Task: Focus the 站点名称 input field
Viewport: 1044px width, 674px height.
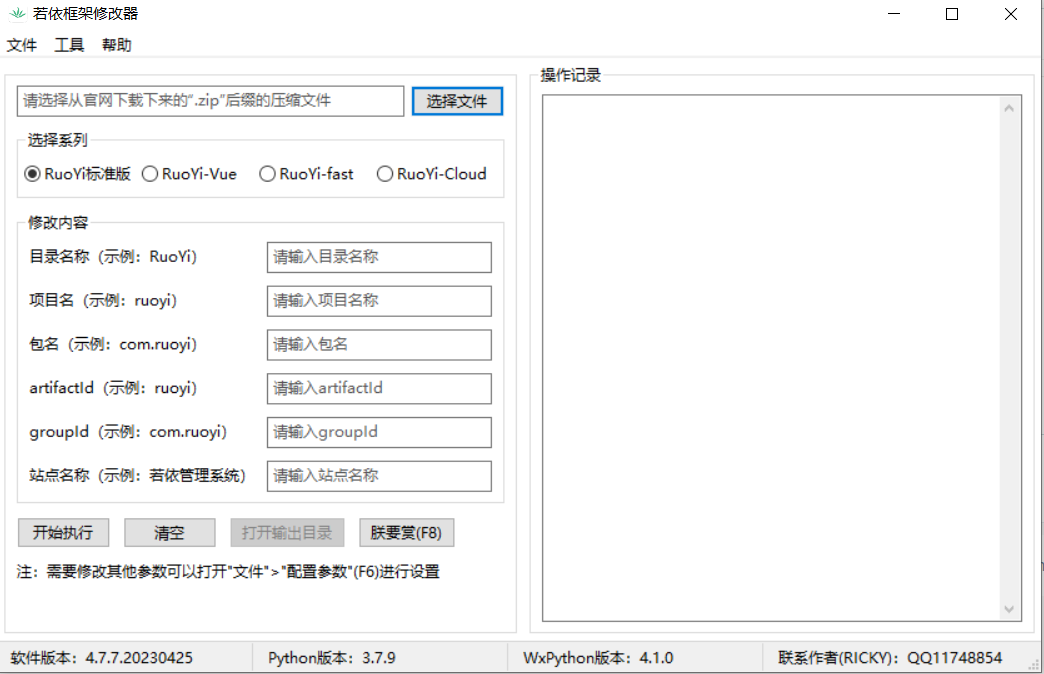Action: tap(379, 476)
